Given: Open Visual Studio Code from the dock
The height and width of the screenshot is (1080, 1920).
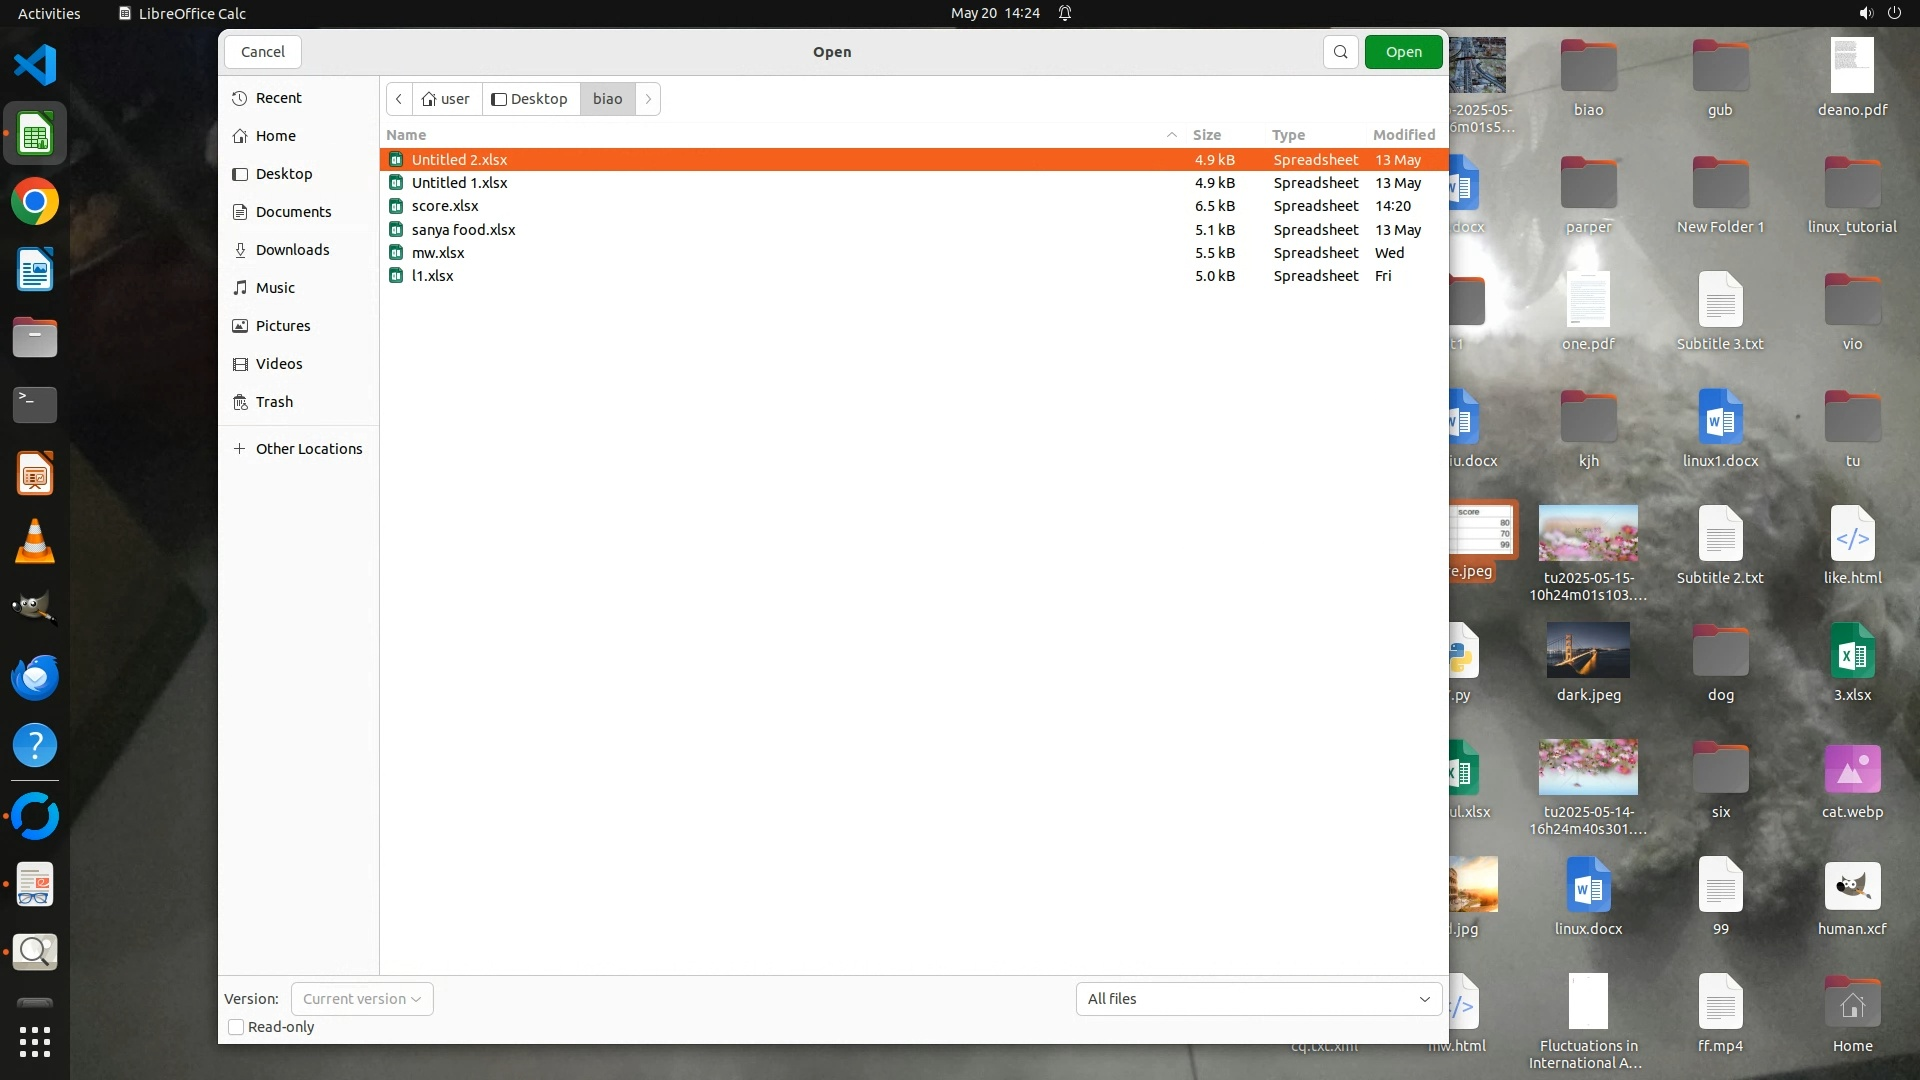Looking at the screenshot, I should pyautogui.click(x=35, y=66).
